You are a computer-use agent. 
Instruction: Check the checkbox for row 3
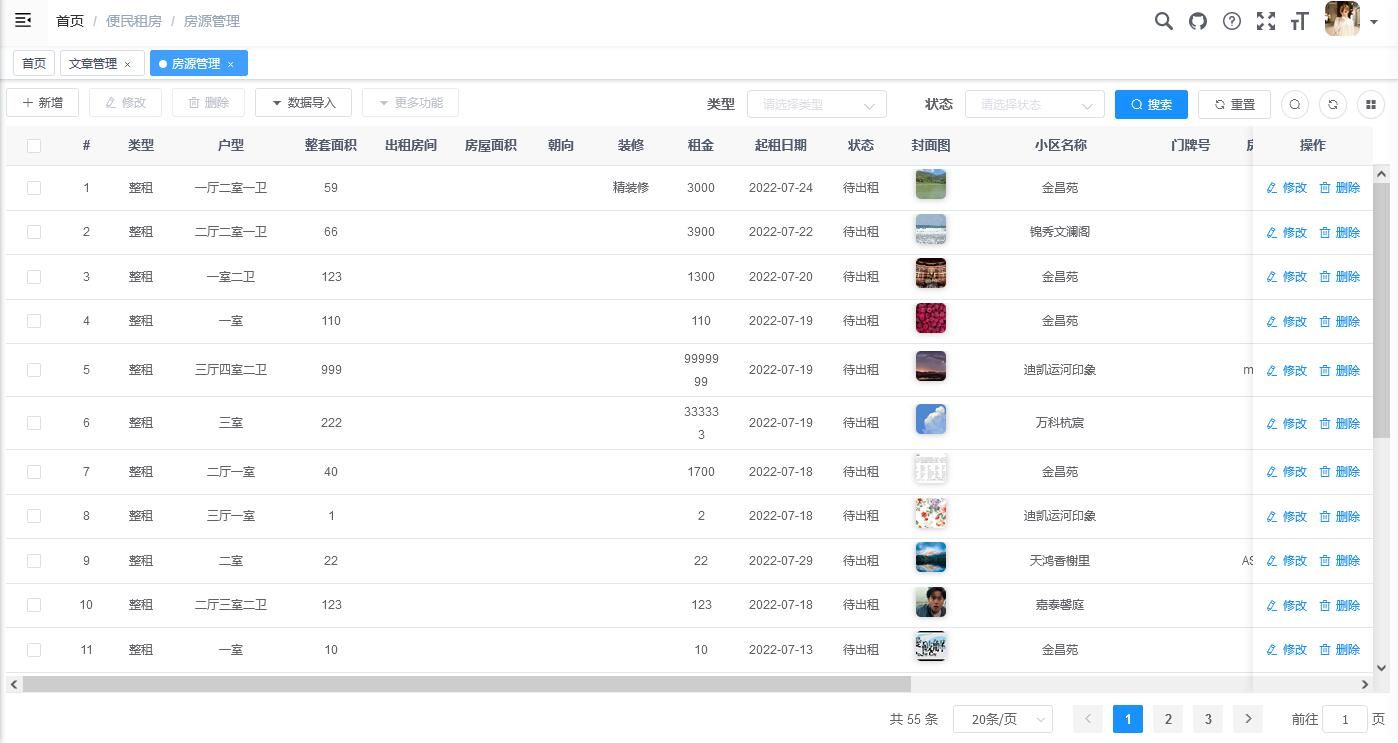(x=34, y=277)
